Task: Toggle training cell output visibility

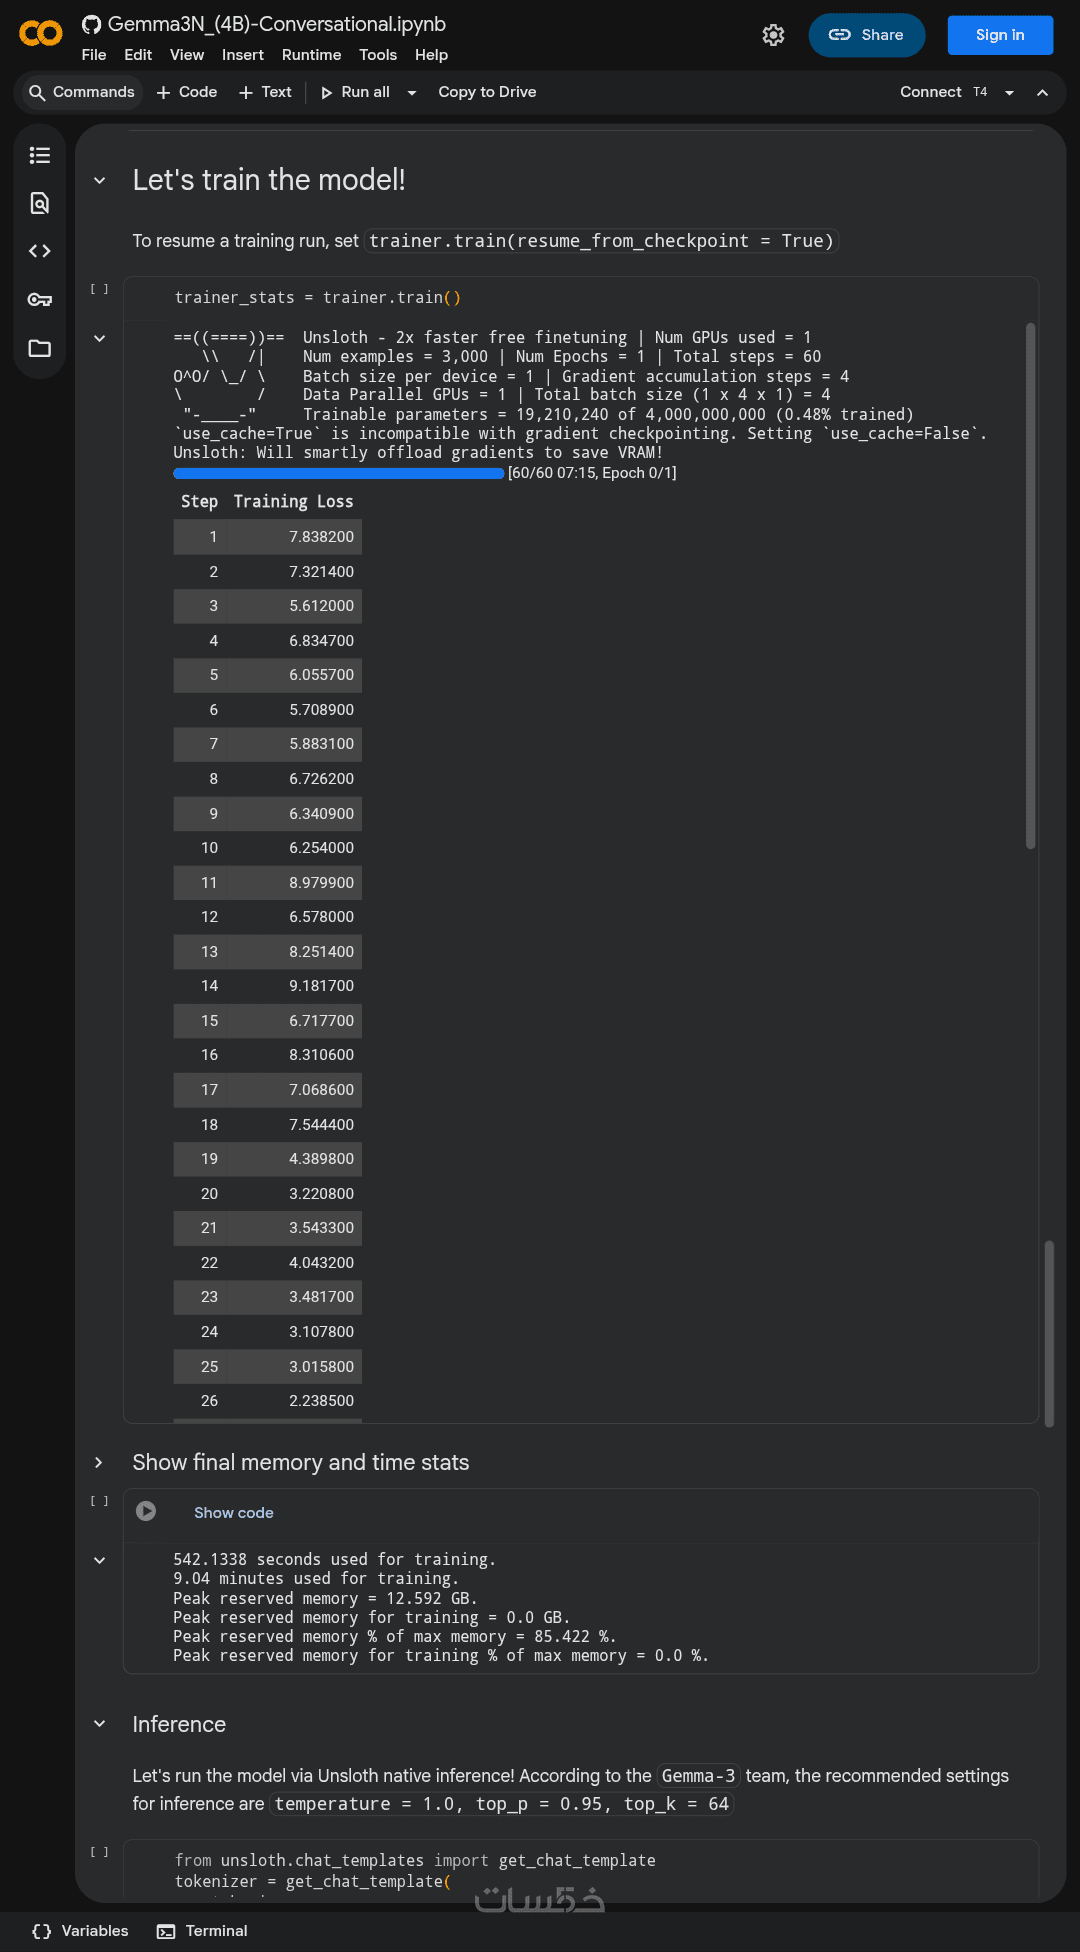Action: tap(100, 339)
